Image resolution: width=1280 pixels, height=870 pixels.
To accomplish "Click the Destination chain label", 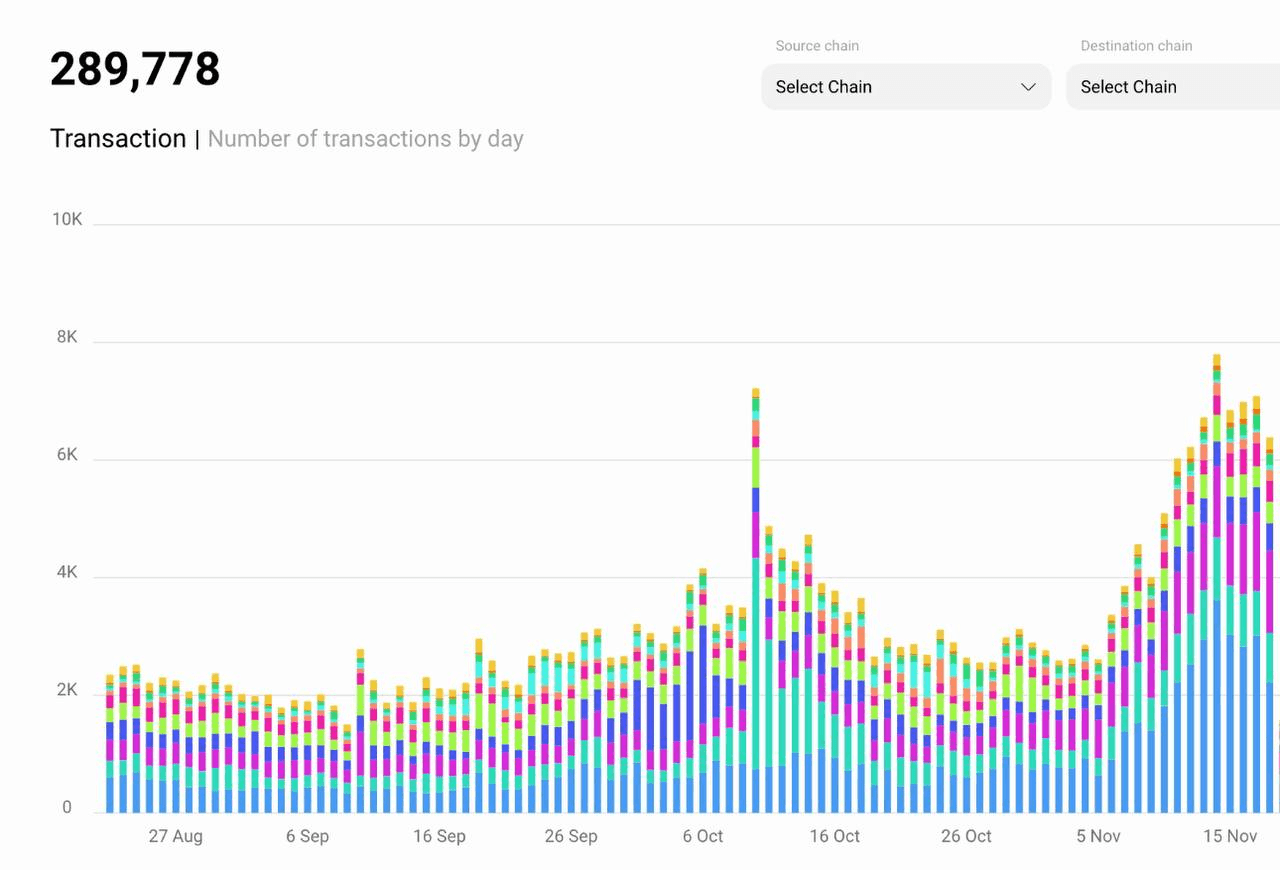I will [x=1136, y=46].
